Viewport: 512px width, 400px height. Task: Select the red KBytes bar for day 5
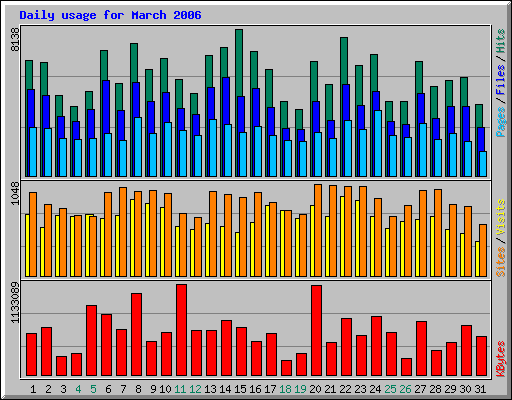[92, 341]
